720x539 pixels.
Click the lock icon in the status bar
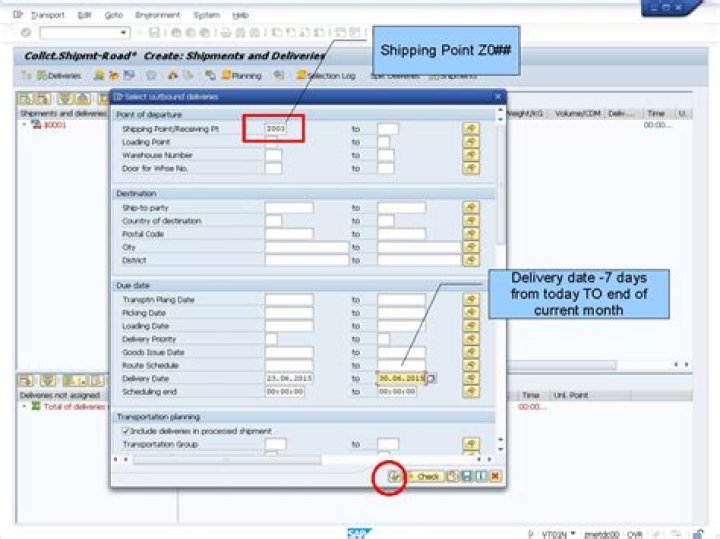(698, 534)
